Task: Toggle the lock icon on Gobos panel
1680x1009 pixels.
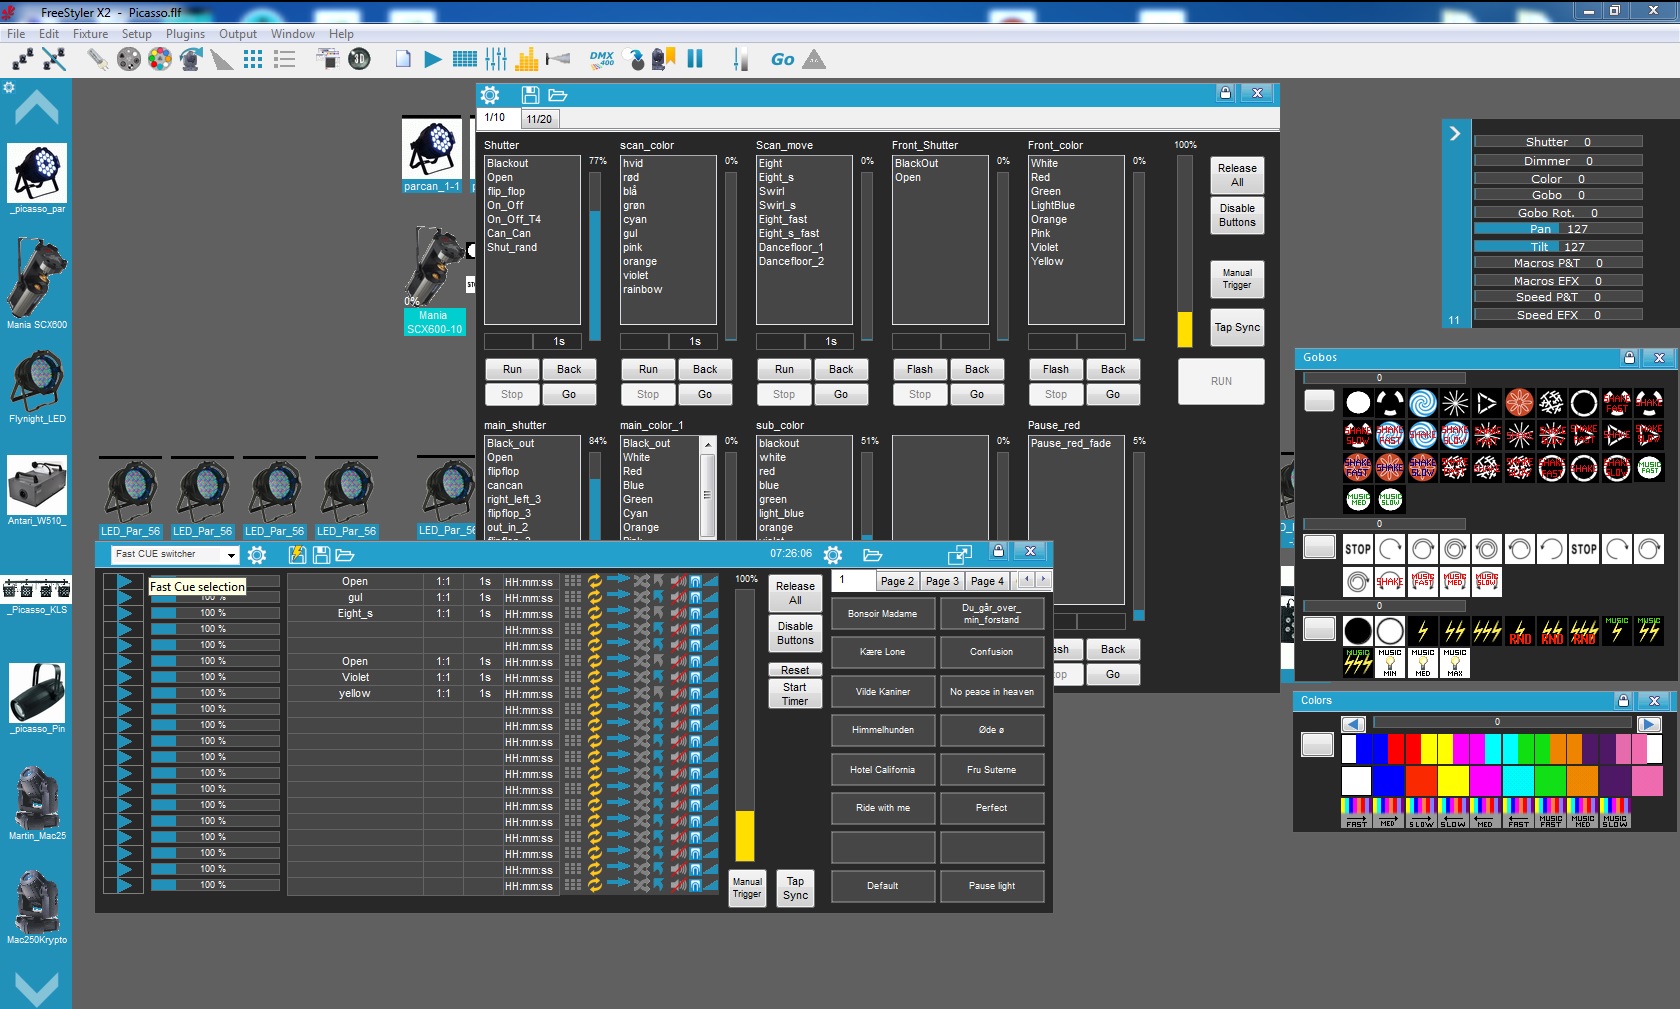Action: click(x=1629, y=358)
